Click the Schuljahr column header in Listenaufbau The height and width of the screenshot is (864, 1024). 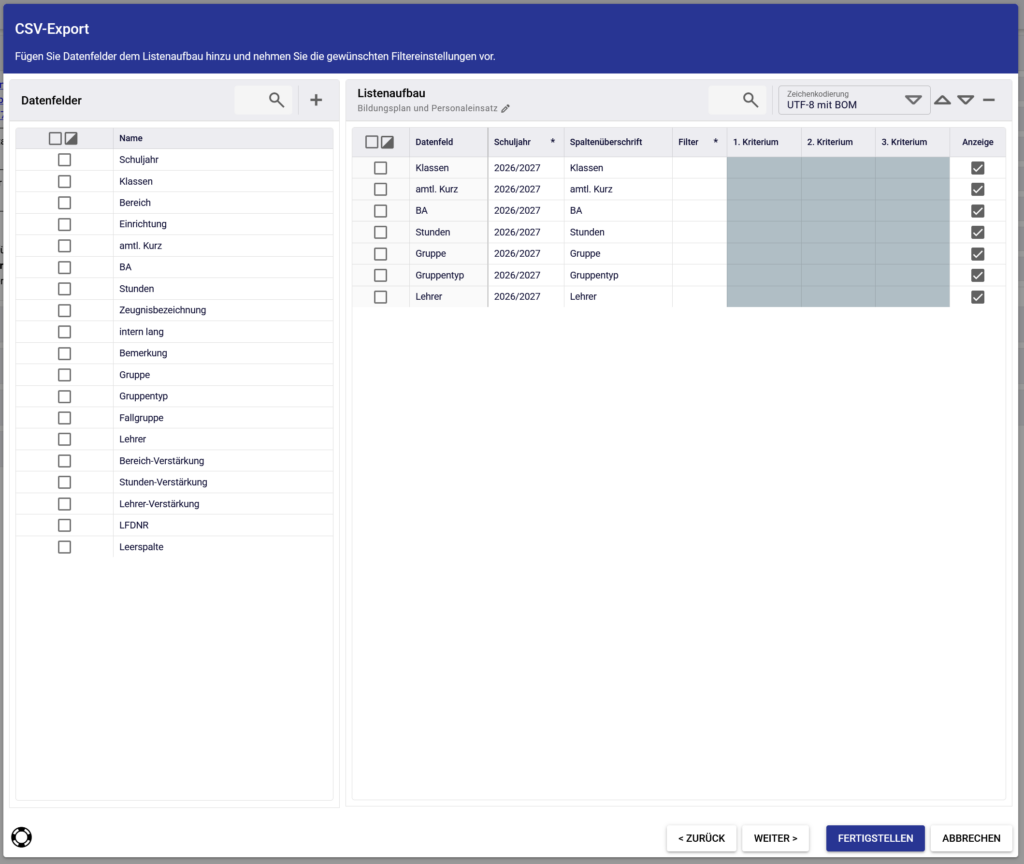526,142
